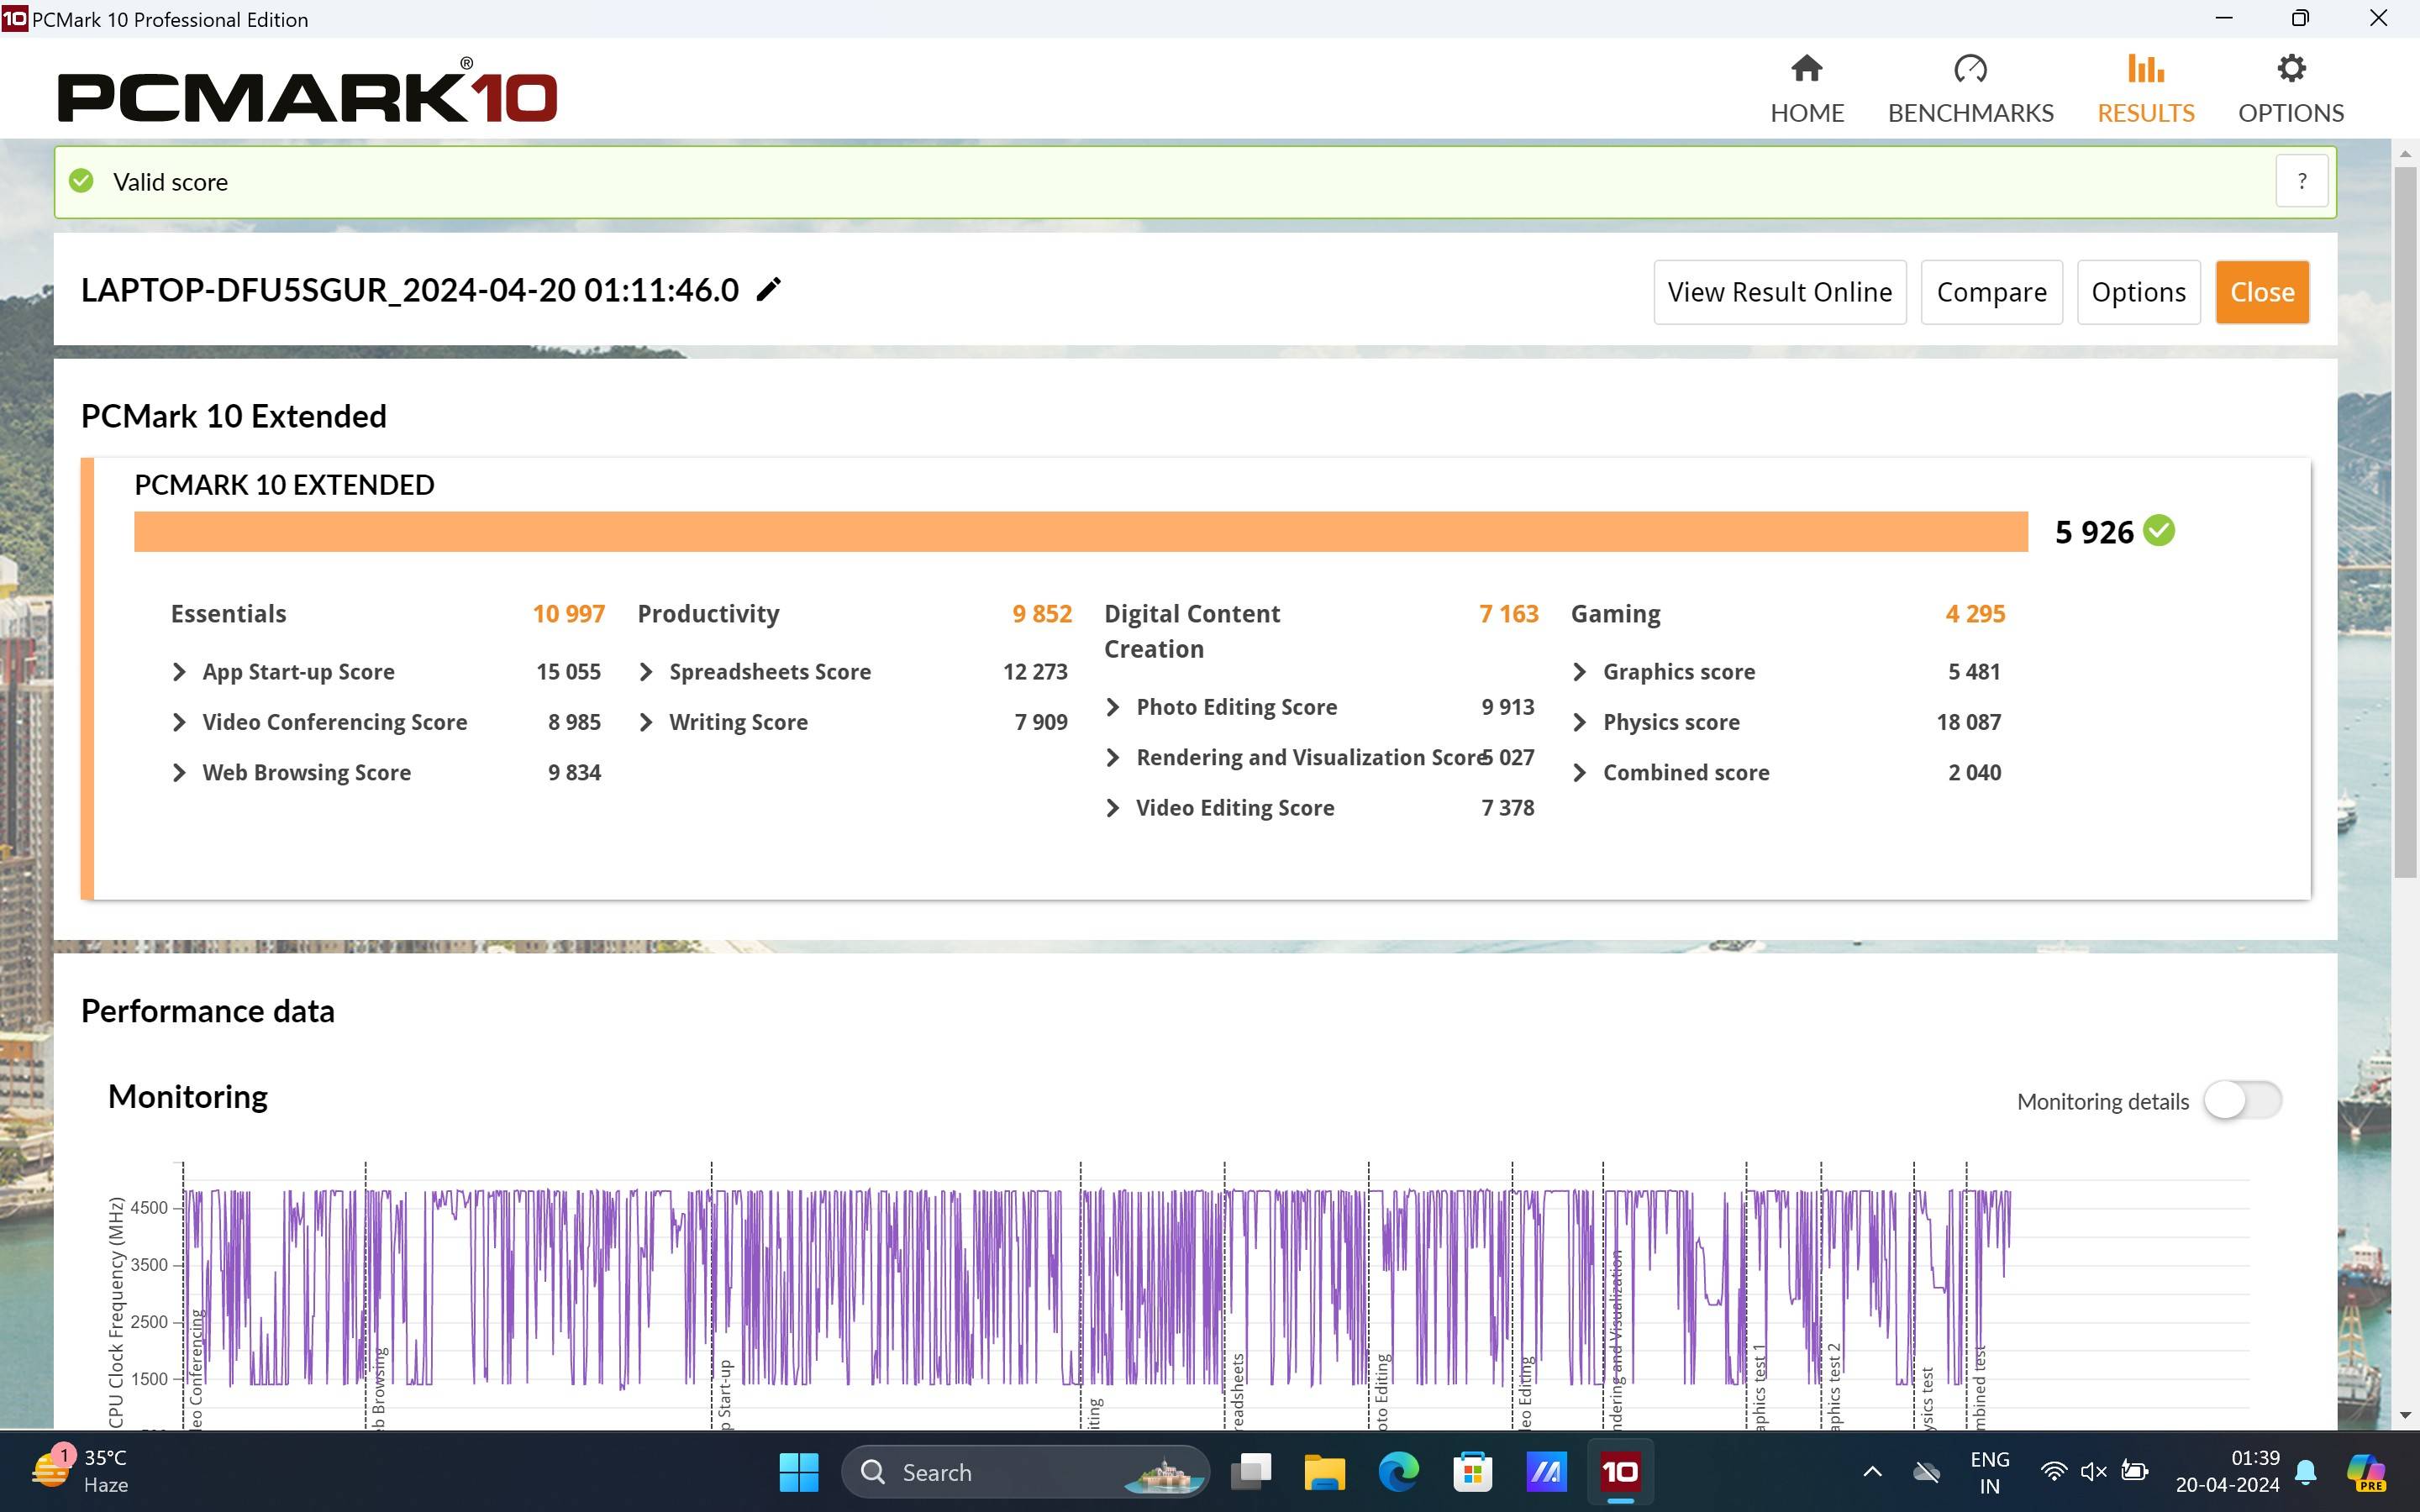2420x1512 pixels.
Task: Expand Spreadsheets Score details
Action: (646, 672)
